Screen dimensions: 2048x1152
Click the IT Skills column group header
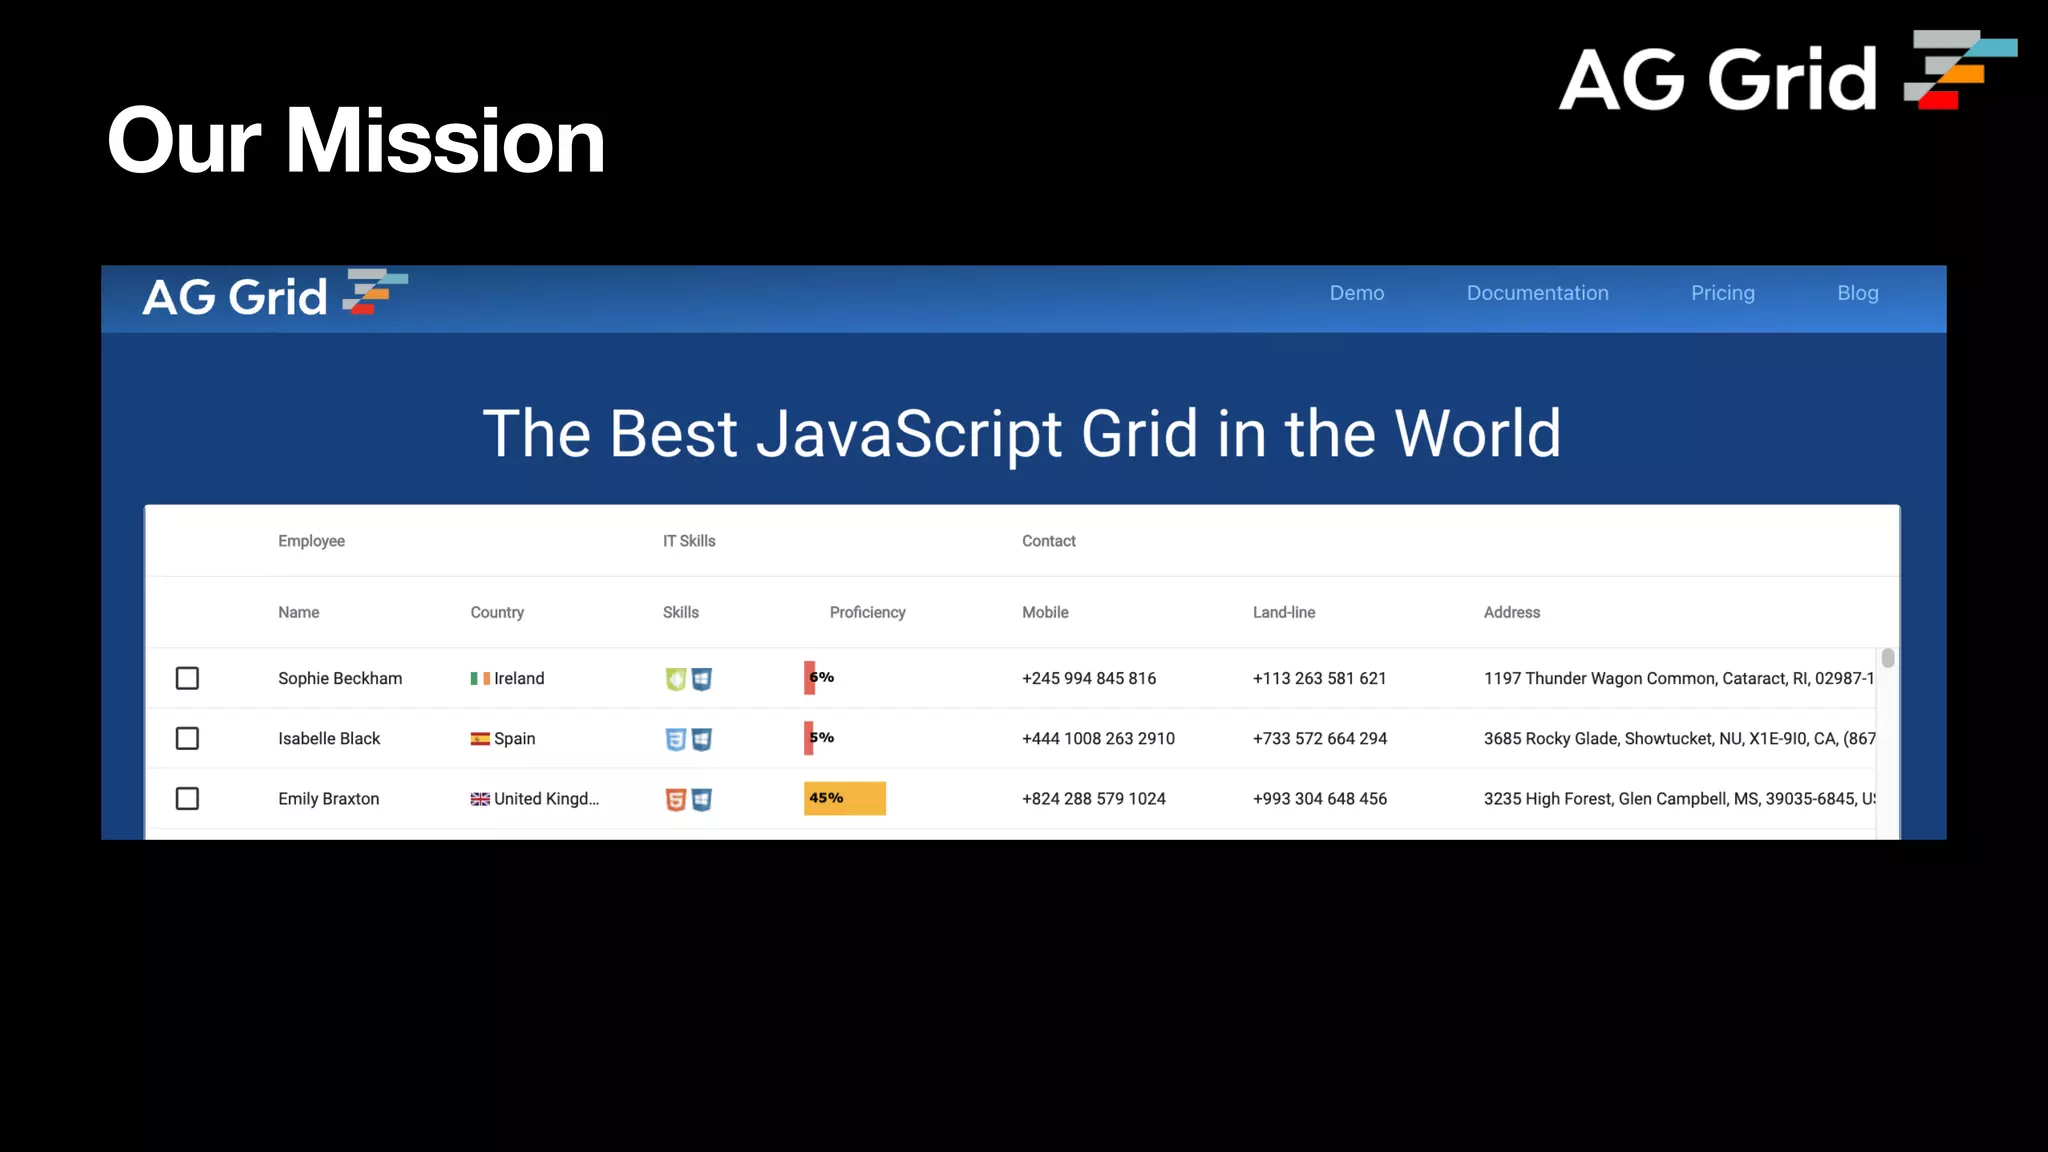[689, 541]
